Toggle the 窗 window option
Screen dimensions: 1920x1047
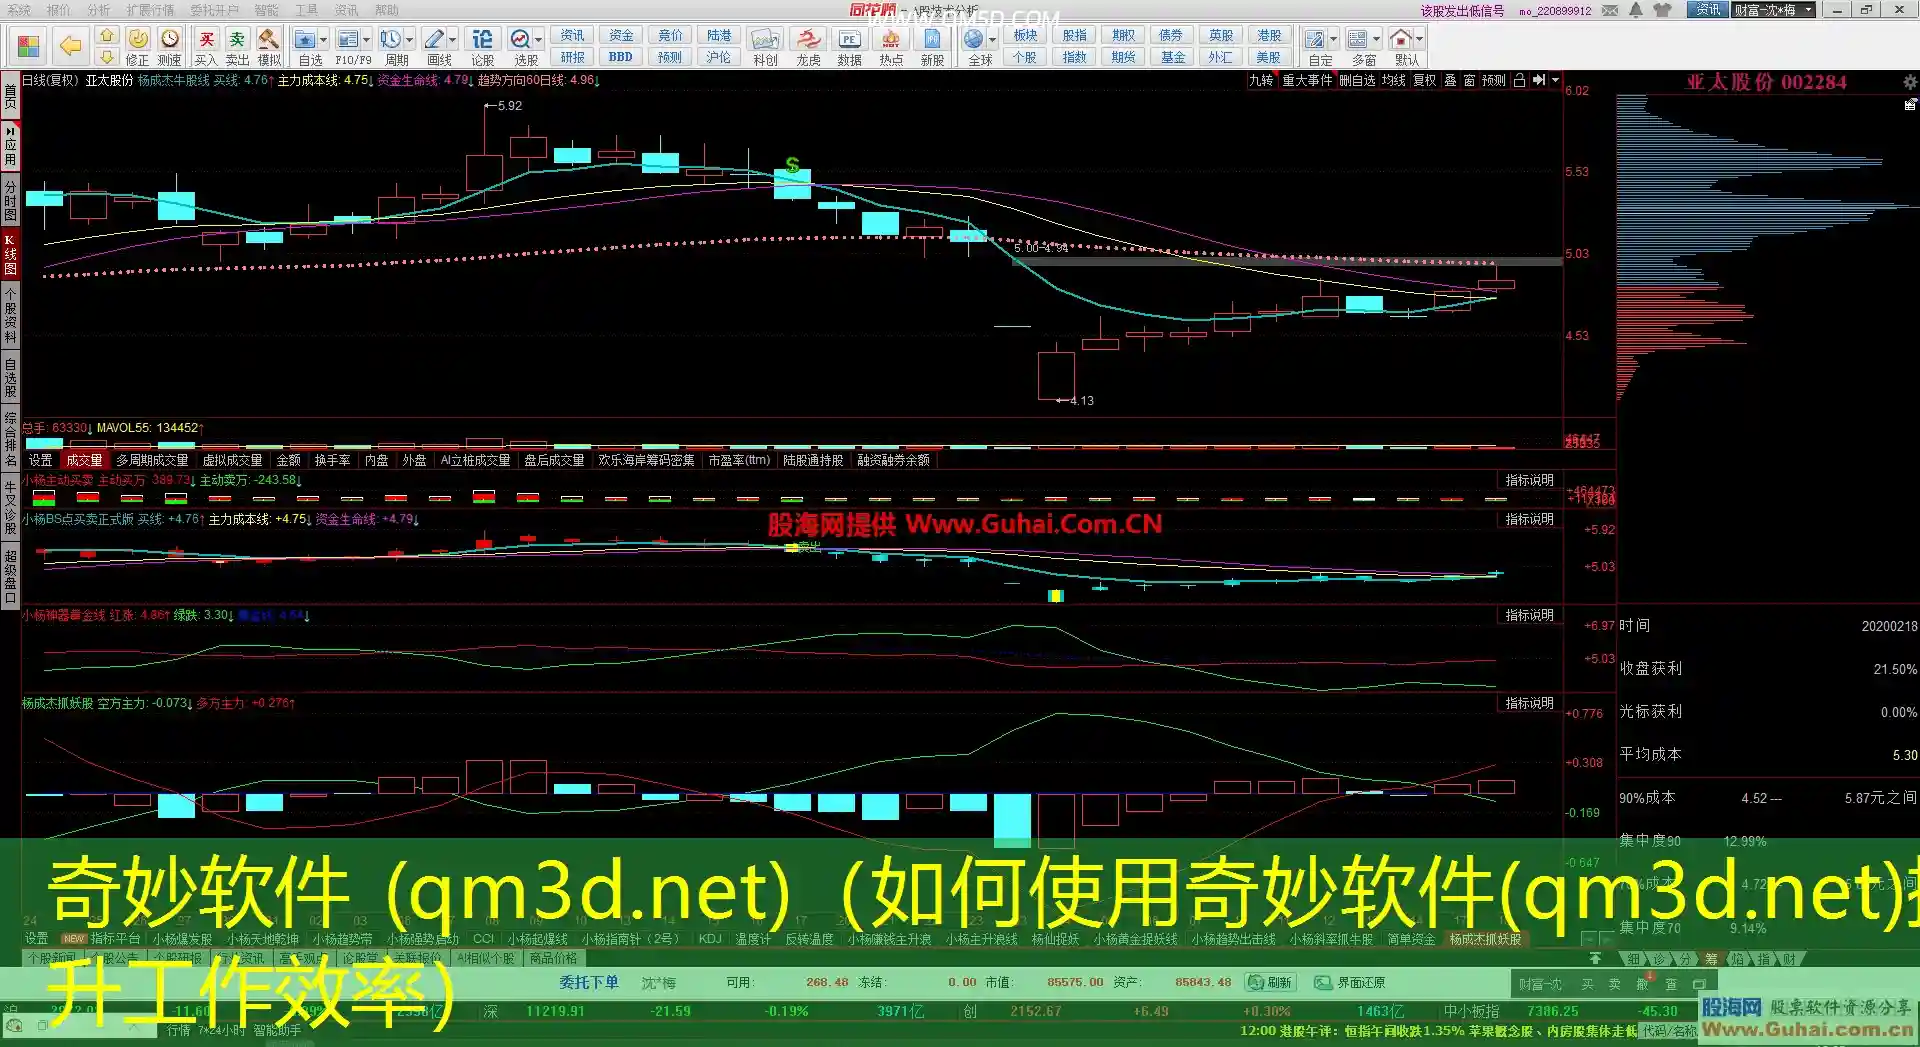coord(1469,80)
